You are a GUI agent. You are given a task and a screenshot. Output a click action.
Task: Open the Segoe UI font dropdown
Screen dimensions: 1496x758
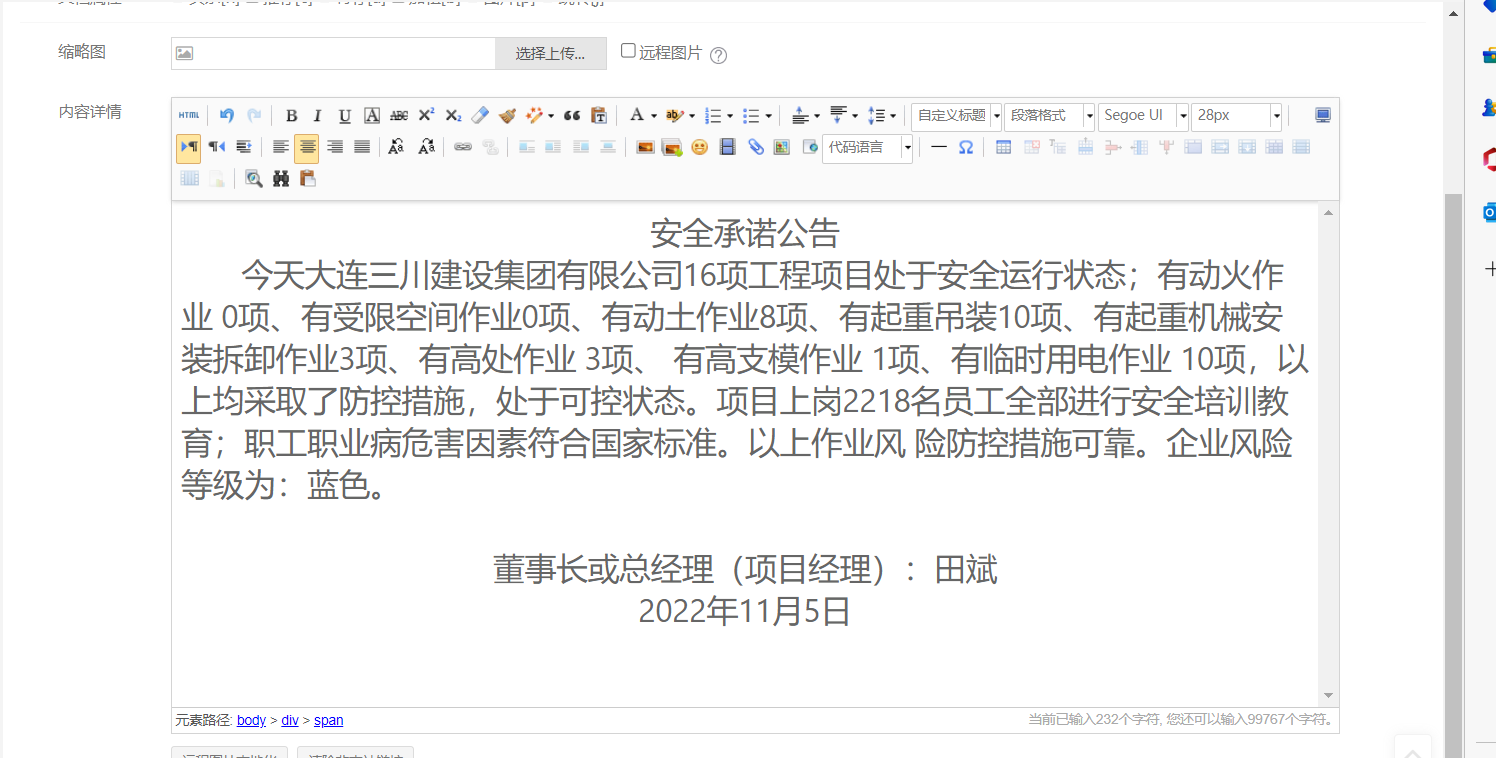1143,116
